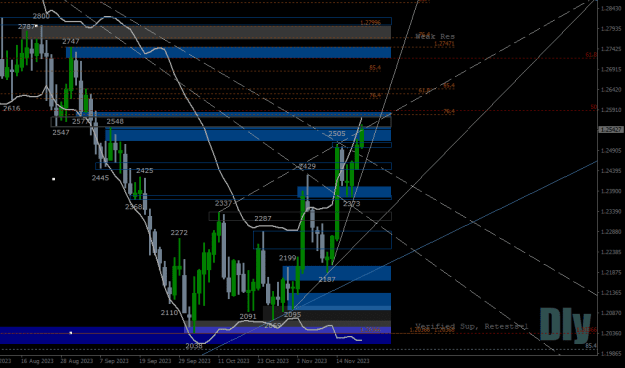This screenshot has height=368, width=625.
Task: Click the 2095 low label
Action: (293, 315)
